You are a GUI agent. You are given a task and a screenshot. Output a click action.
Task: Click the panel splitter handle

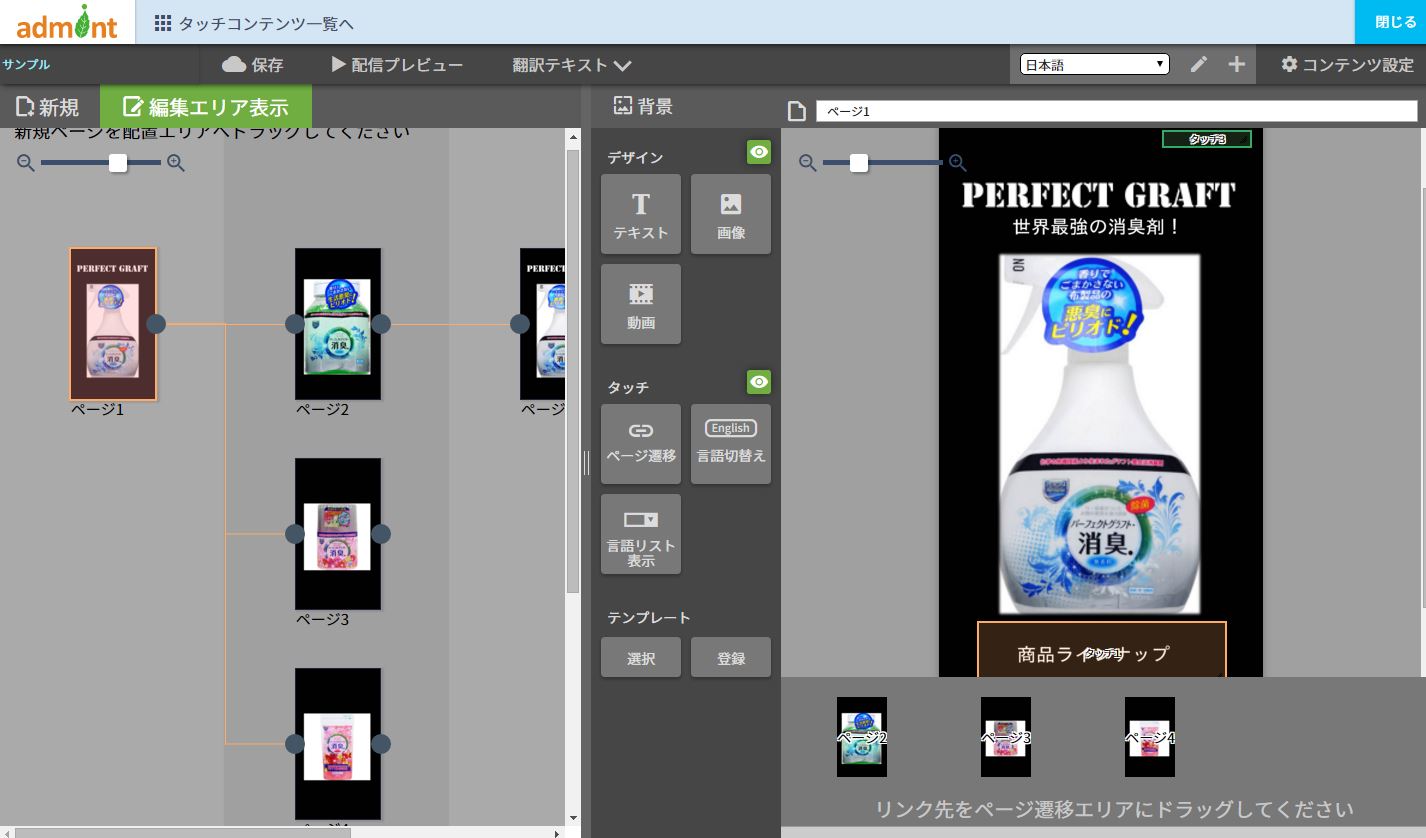click(586, 462)
